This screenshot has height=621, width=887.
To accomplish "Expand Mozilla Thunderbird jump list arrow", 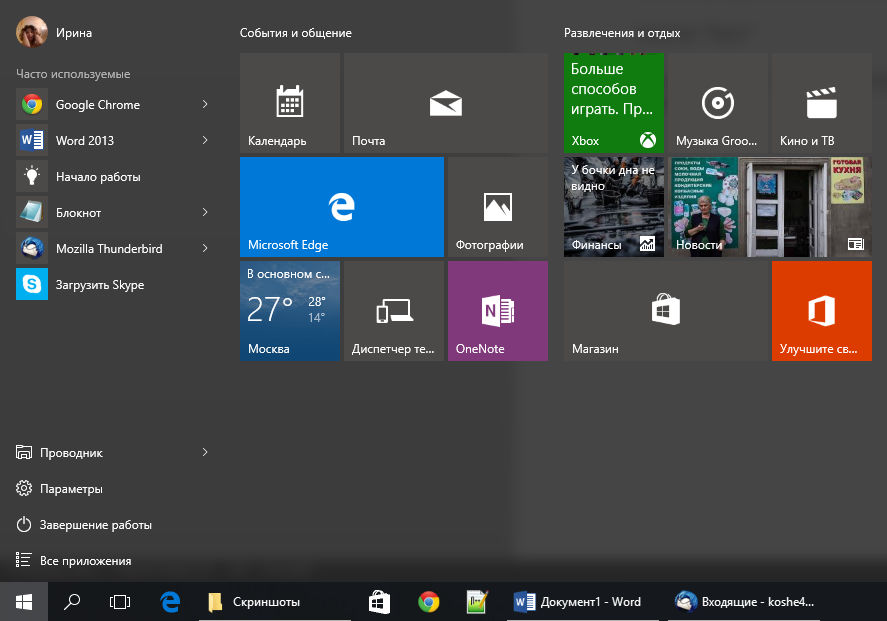I will (205, 249).
